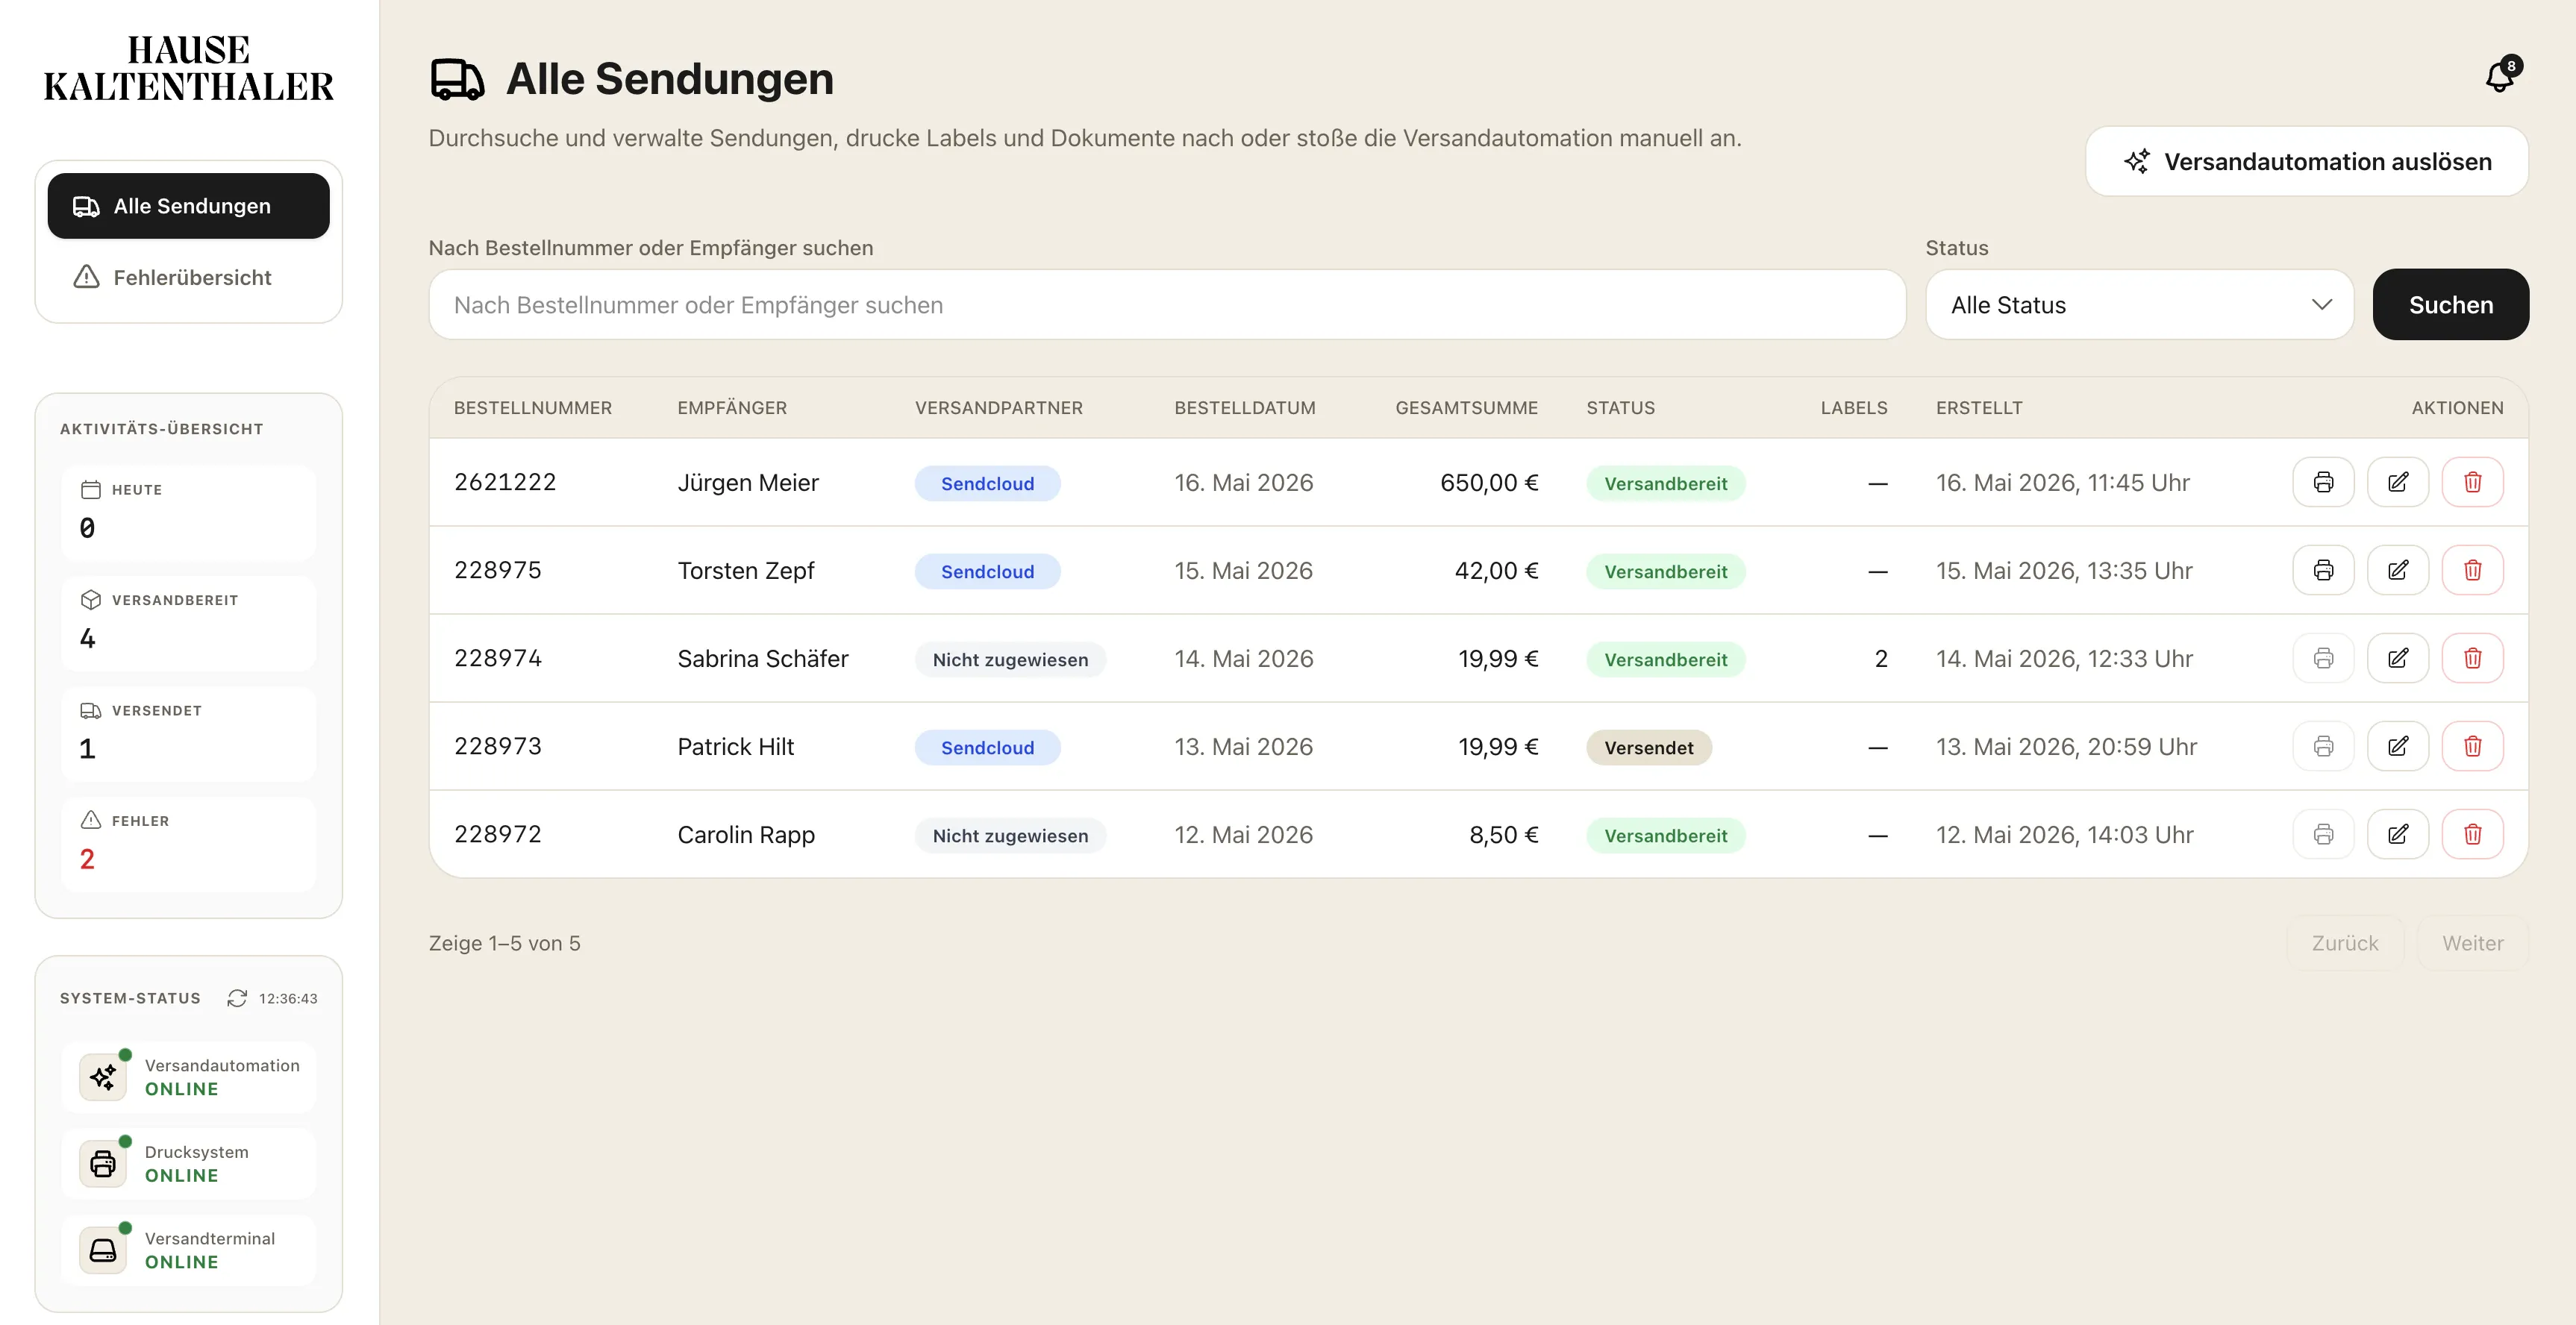Click the Erstellt column header
Viewport: 2576px width, 1325px height.
point(1979,408)
